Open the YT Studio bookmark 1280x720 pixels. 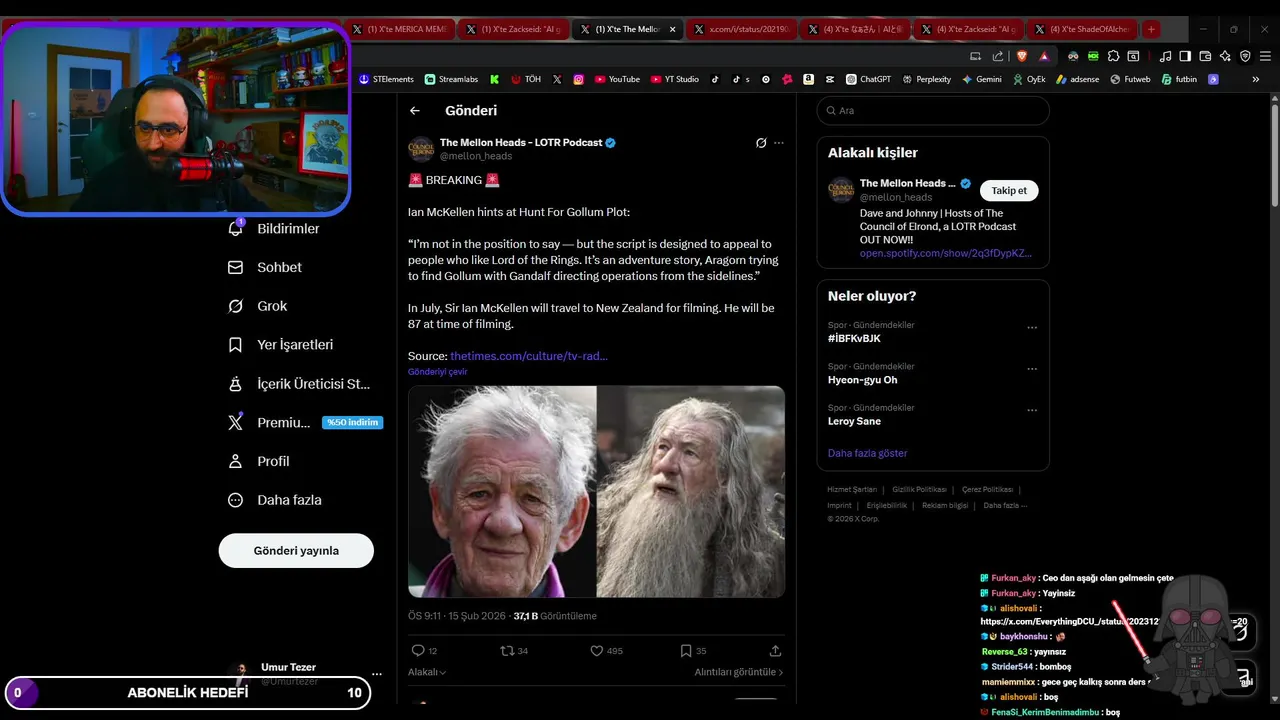[x=674, y=79]
